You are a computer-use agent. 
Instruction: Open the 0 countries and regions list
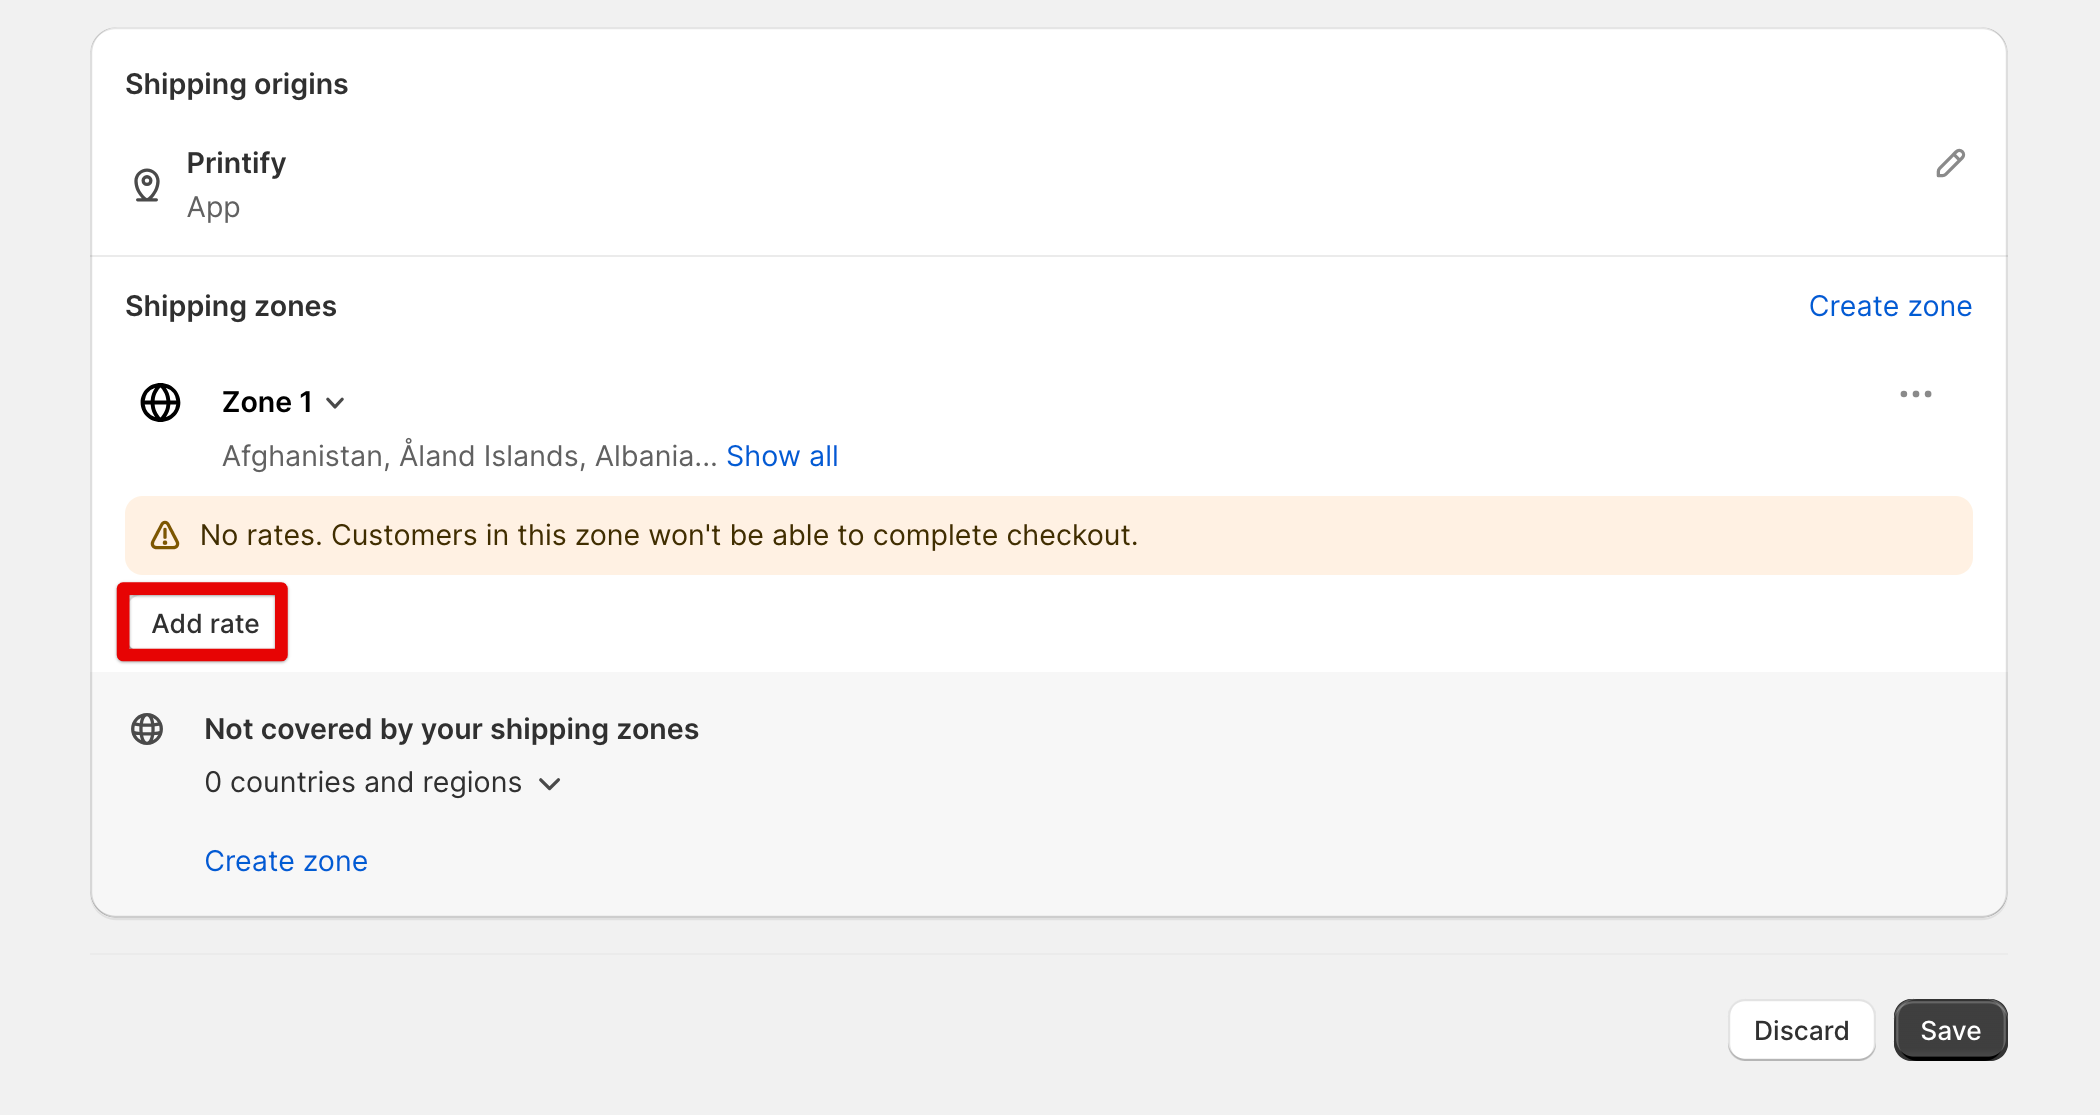point(382,782)
